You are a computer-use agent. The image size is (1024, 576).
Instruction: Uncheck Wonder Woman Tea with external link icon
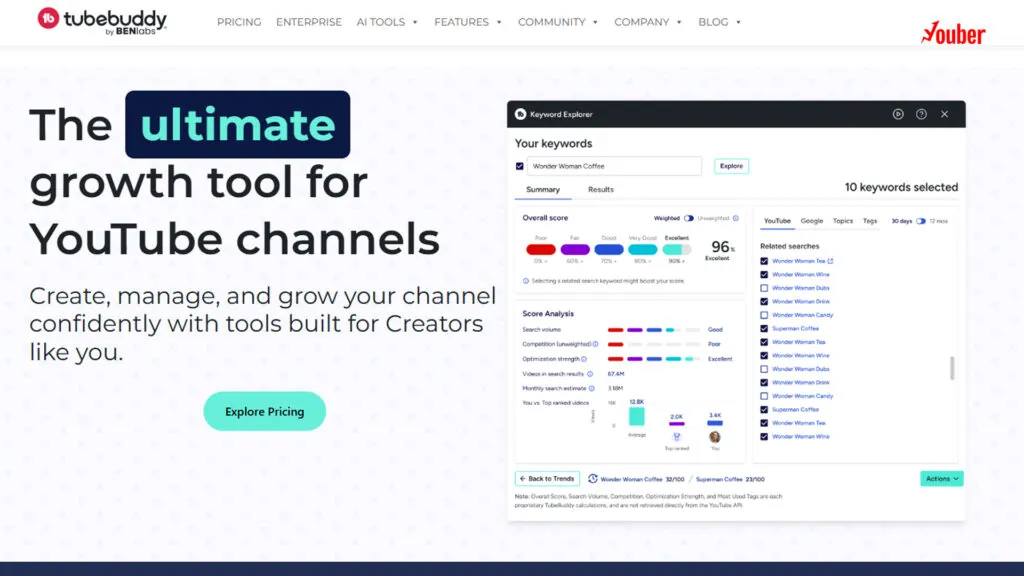[x=764, y=261]
